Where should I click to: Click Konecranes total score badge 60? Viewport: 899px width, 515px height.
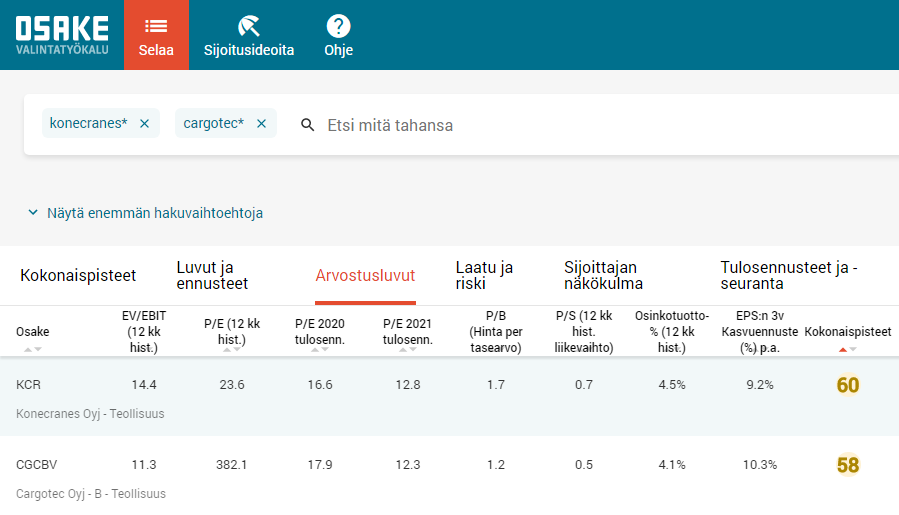pyautogui.click(x=848, y=385)
